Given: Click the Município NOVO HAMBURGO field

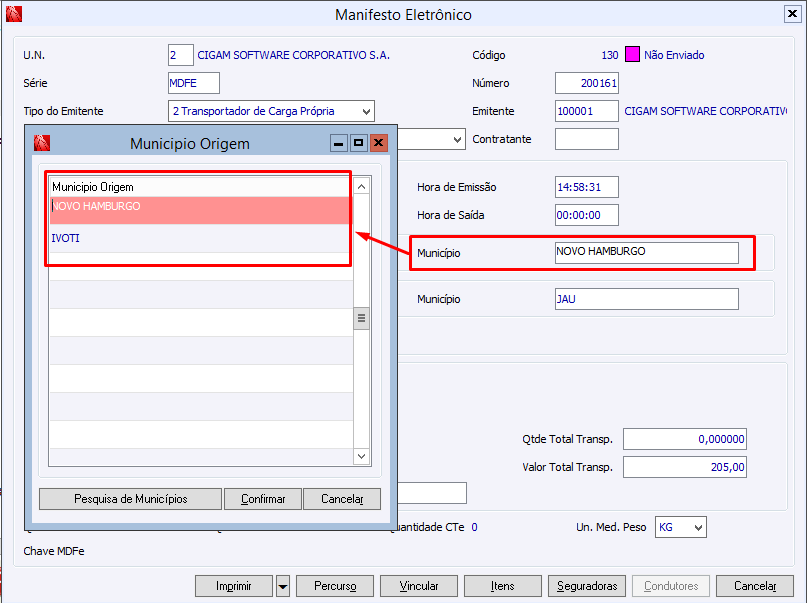Looking at the screenshot, I should (x=647, y=253).
